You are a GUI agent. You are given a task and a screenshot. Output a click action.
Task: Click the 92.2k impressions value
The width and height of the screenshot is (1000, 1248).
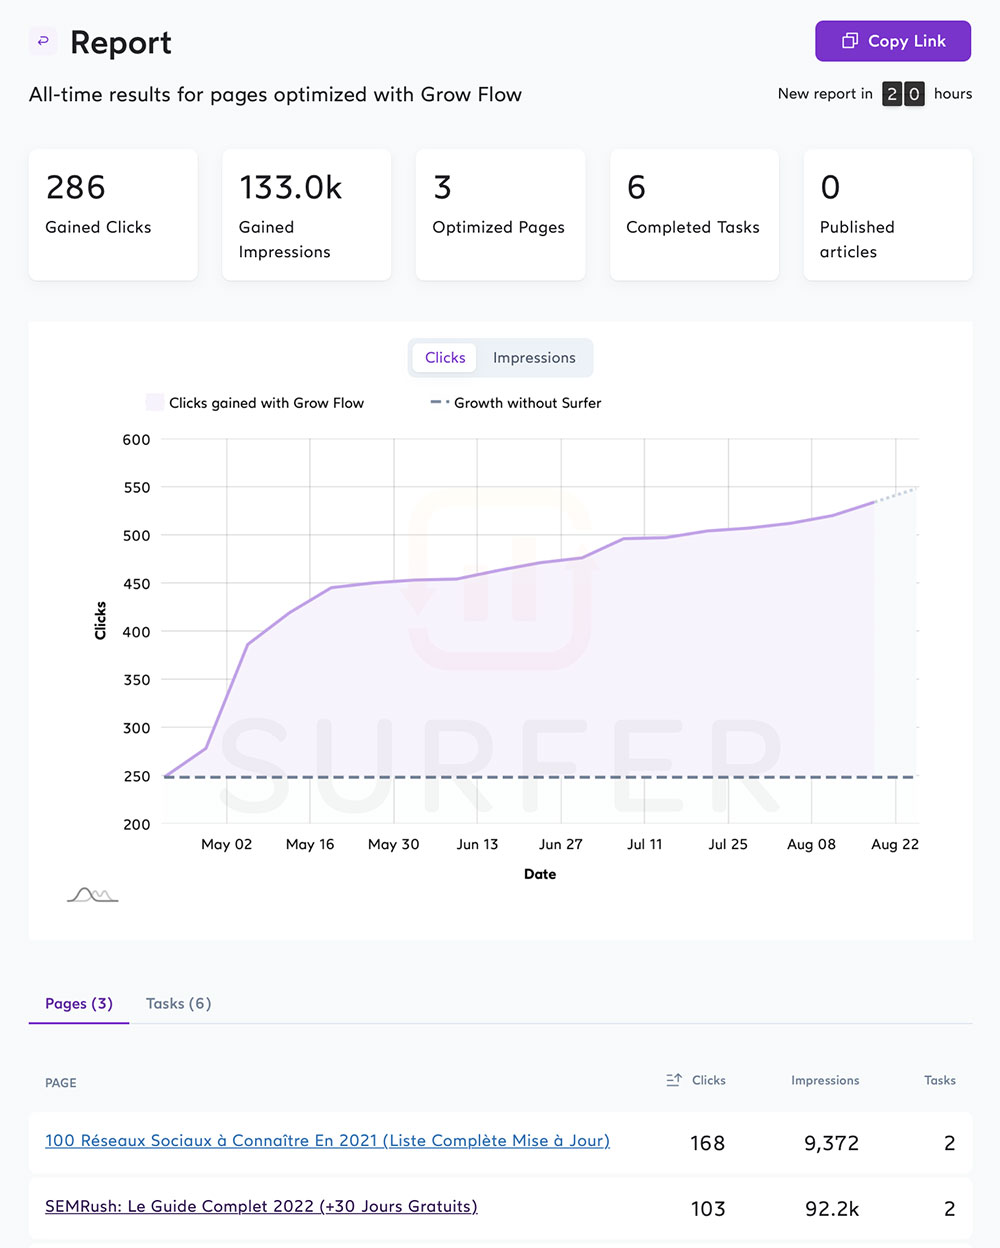[x=832, y=1209]
